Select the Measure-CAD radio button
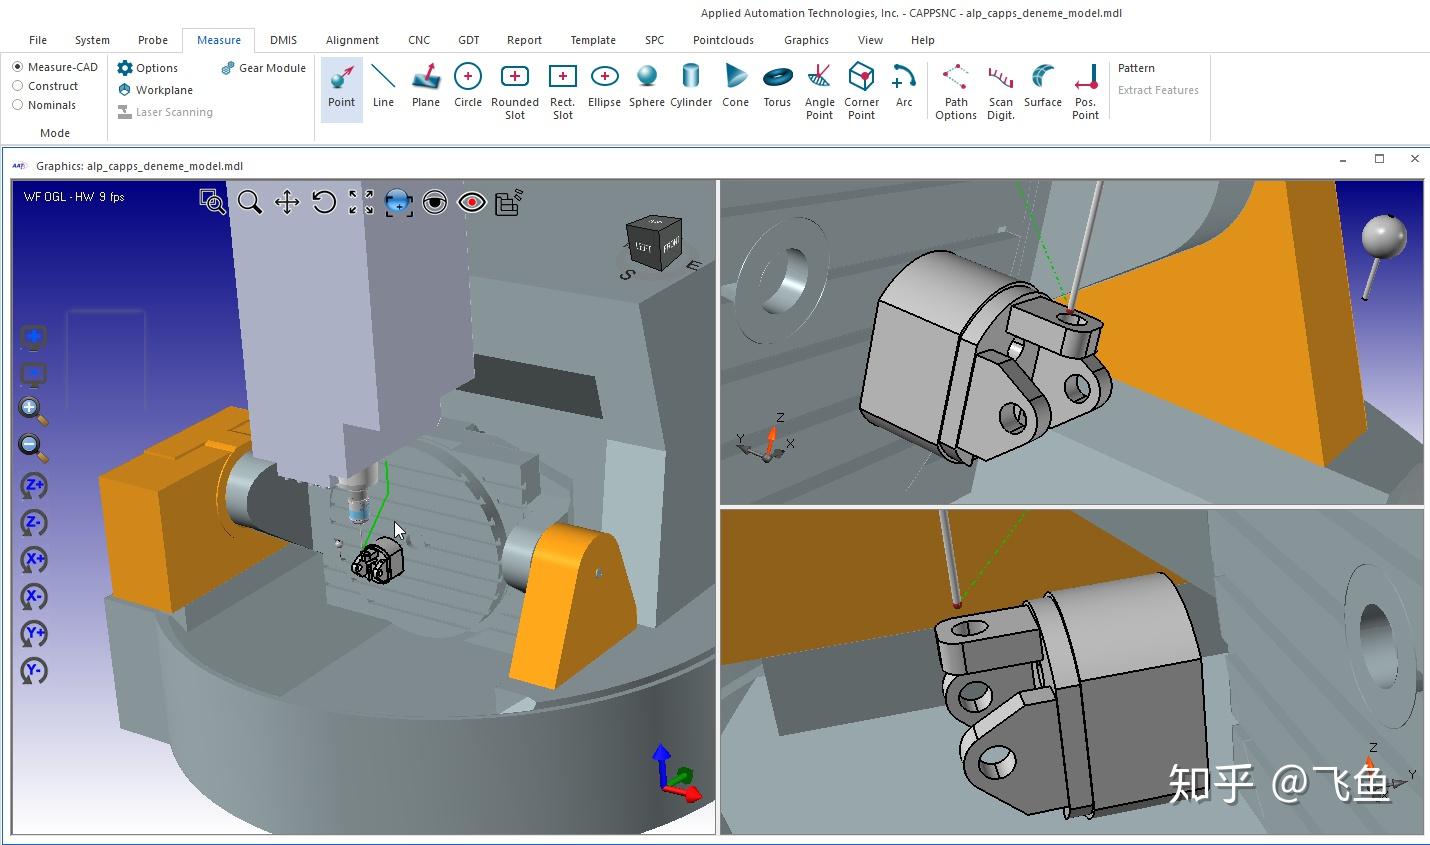Image resolution: width=1430 pixels, height=845 pixels. (x=18, y=67)
